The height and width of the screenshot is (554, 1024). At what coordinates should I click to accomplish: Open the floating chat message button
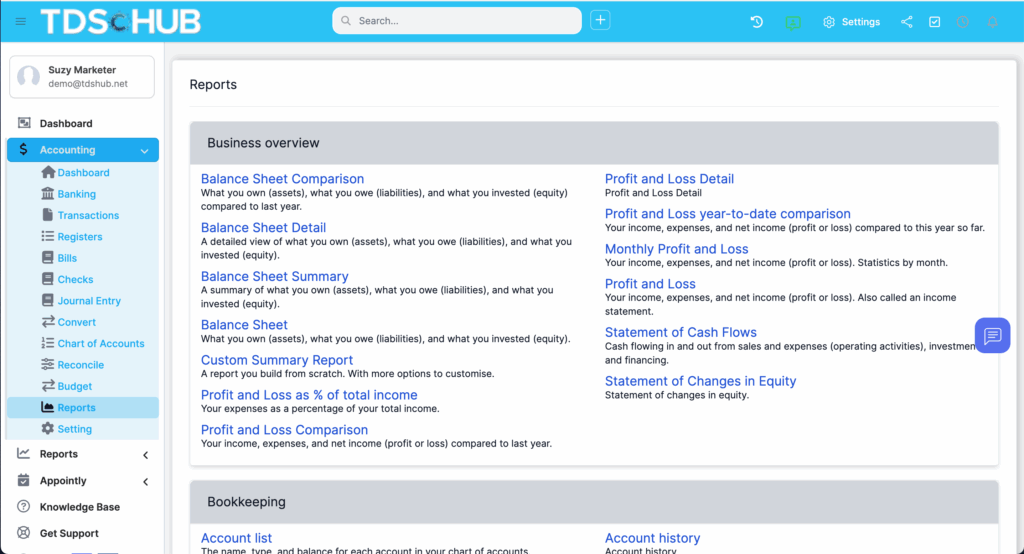(x=992, y=336)
